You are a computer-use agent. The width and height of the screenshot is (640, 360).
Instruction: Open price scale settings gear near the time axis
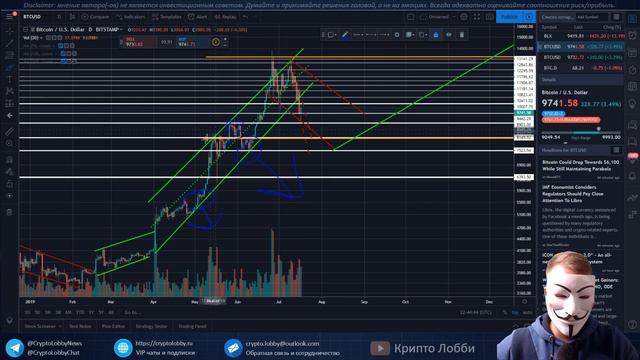(x=524, y=302)
